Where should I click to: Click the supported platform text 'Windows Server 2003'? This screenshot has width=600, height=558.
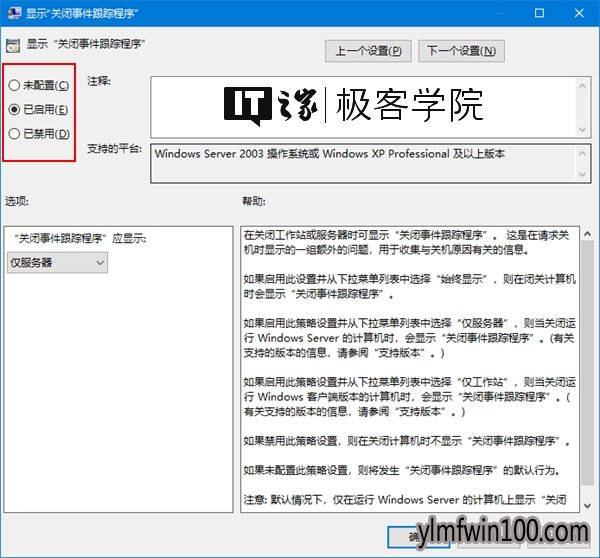[209, 154]
